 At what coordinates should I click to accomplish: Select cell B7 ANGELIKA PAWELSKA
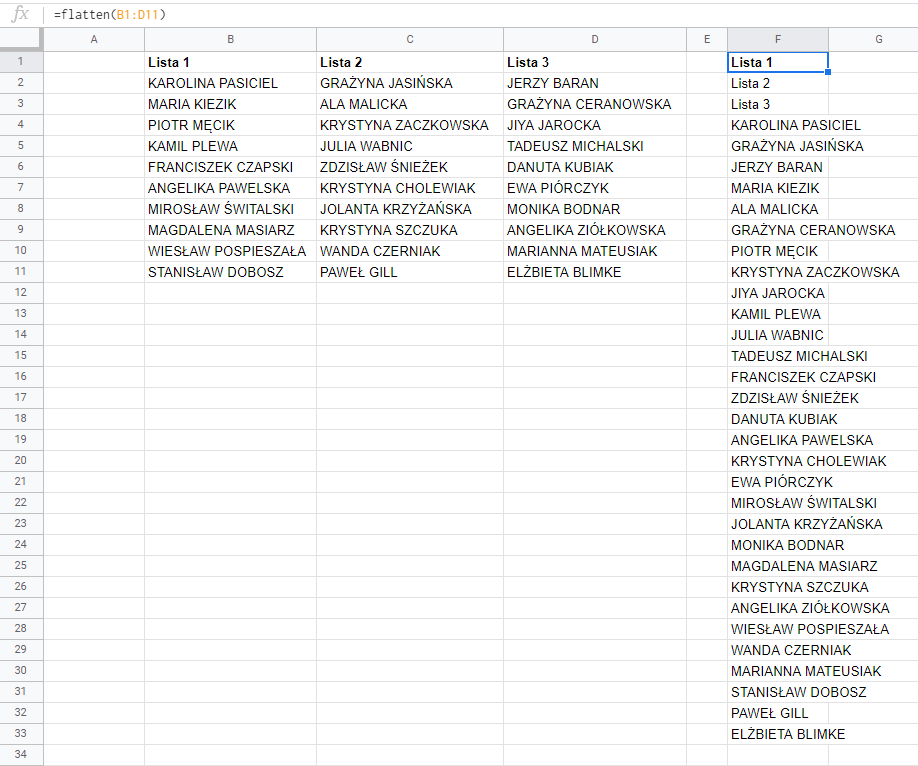coord(230,188)
